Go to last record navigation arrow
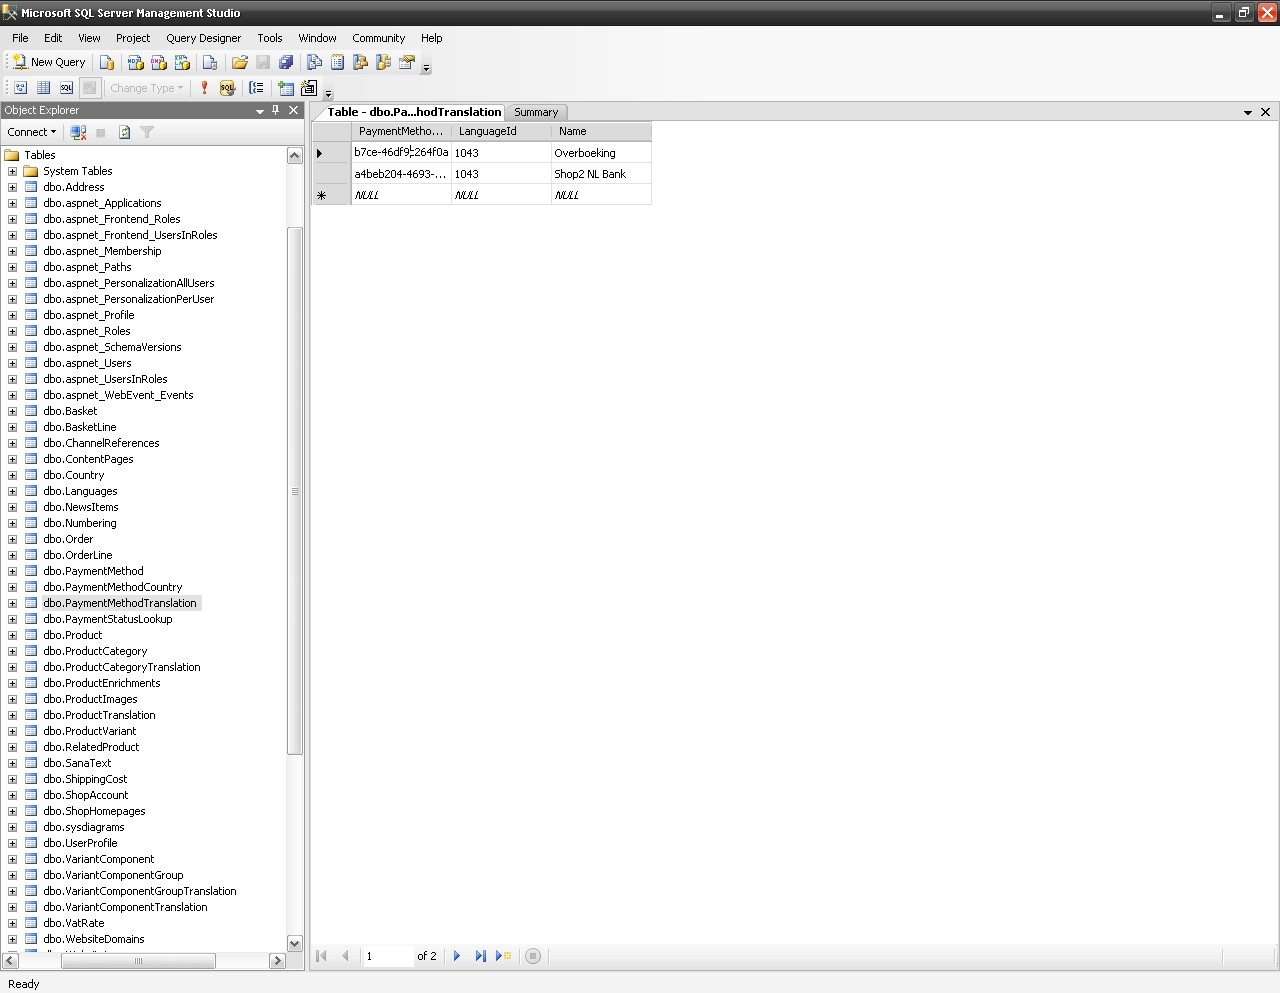 pyautogui.click(x=480, y=956)
